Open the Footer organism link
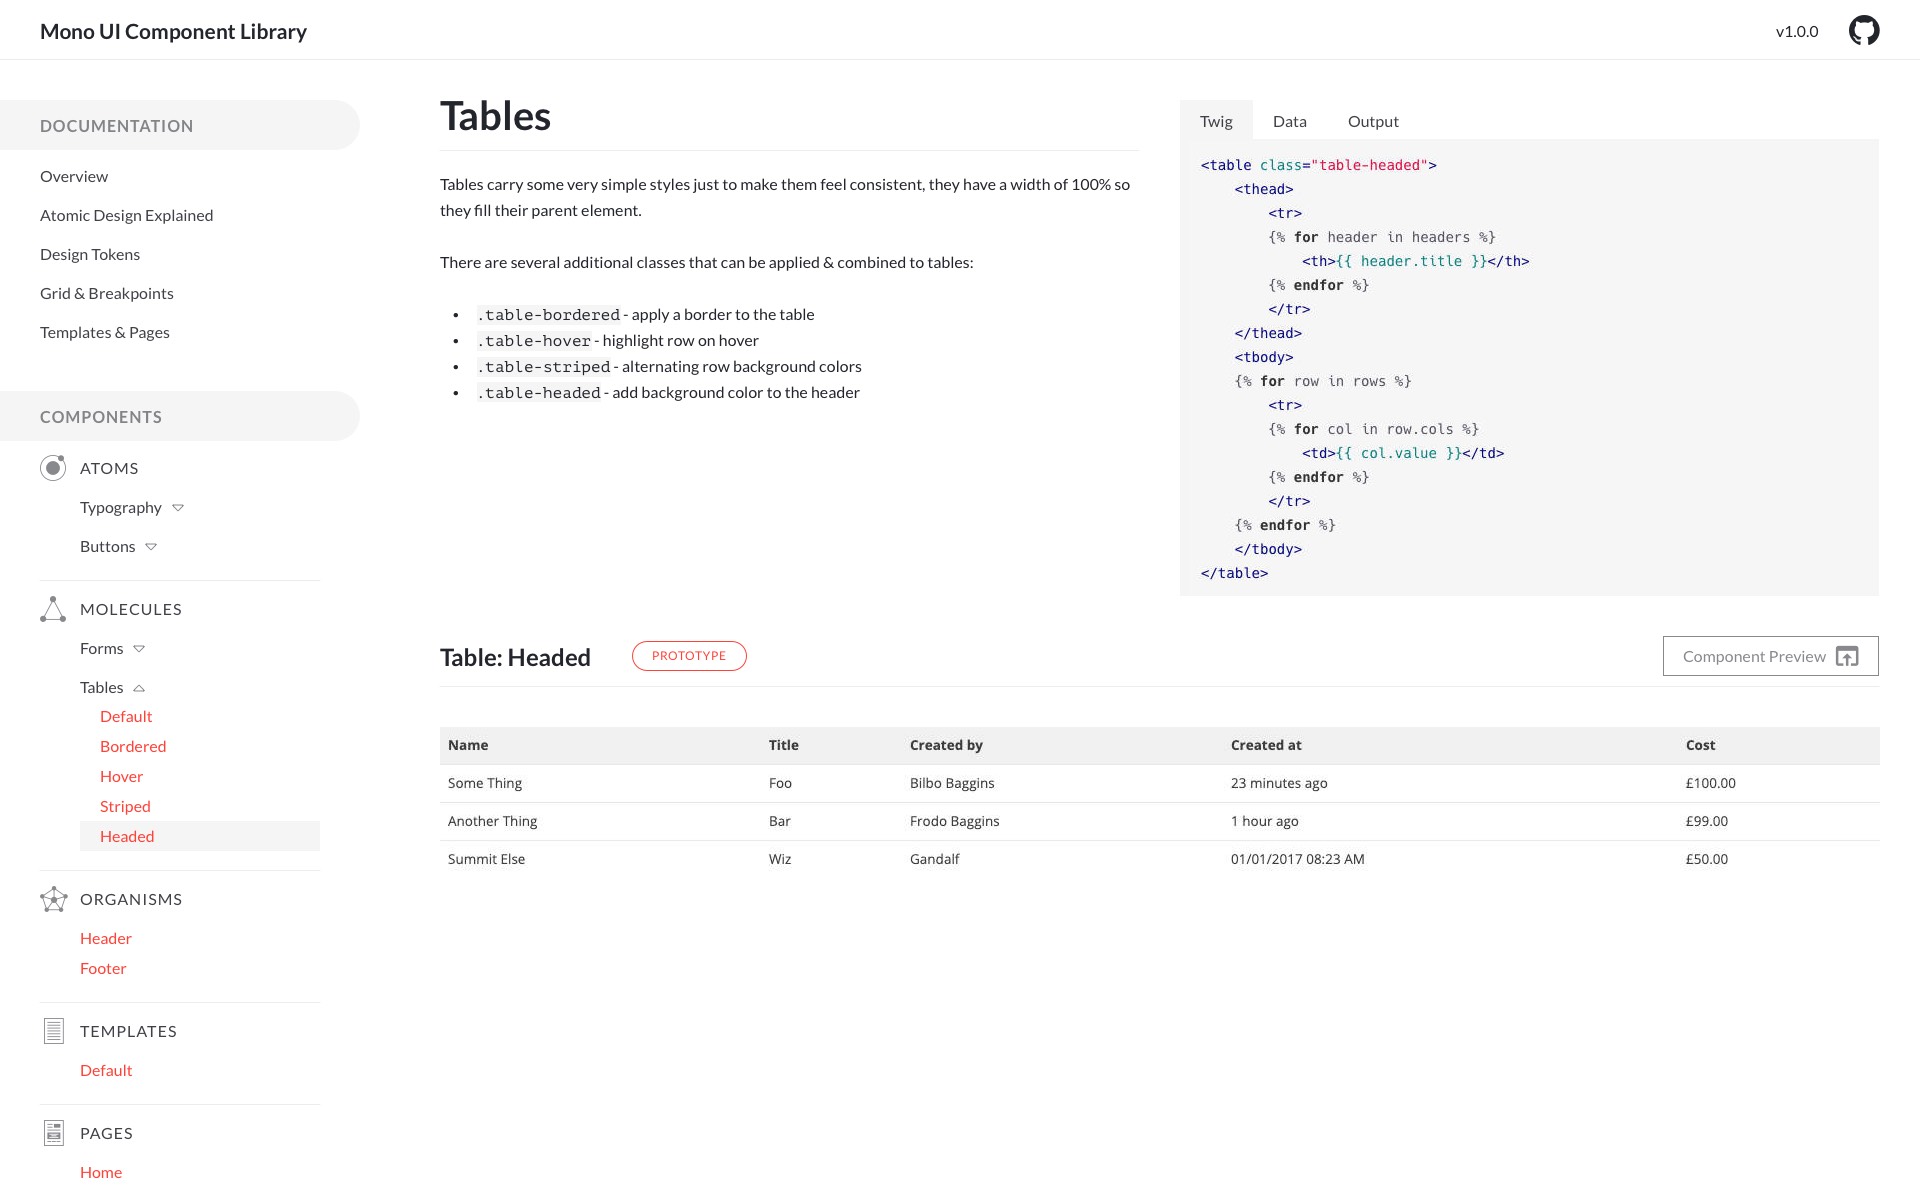 [x=103, y=968]
